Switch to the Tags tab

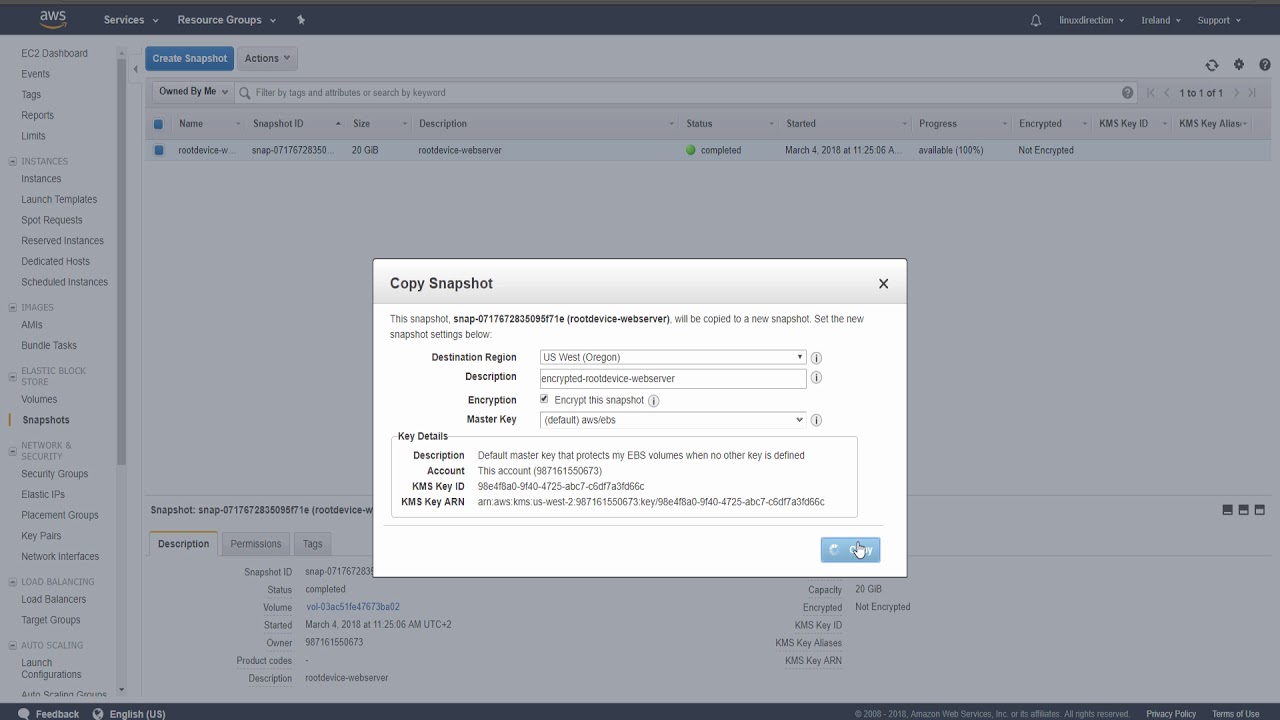(313, 544)
